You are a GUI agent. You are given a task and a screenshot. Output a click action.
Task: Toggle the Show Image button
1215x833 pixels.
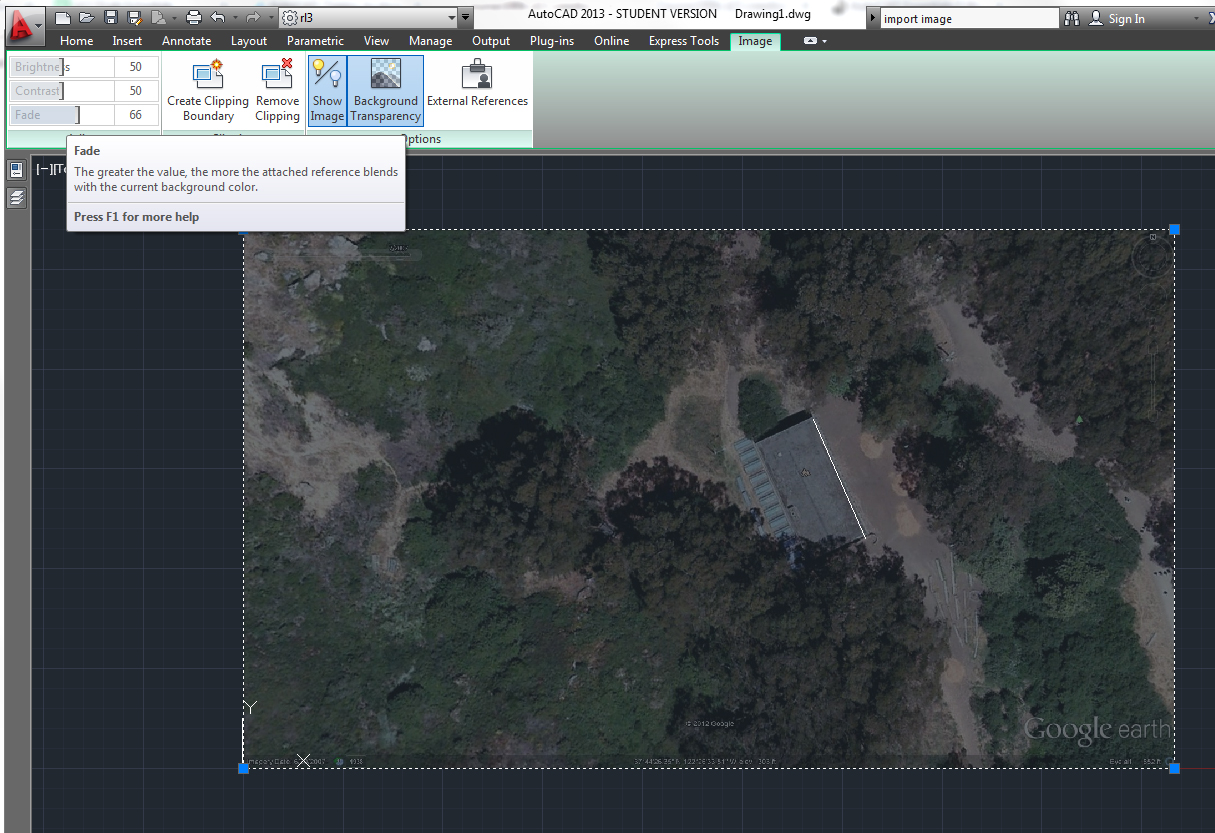(327, 90)
